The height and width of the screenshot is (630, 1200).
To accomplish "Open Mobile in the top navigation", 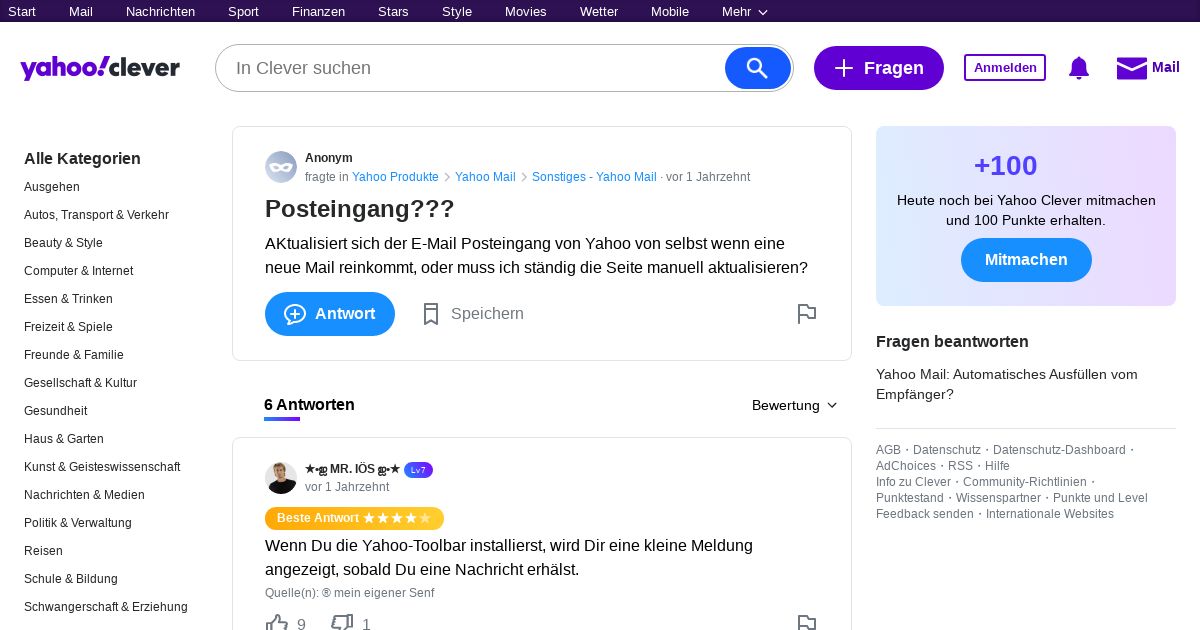I will (x=670, y=12).
